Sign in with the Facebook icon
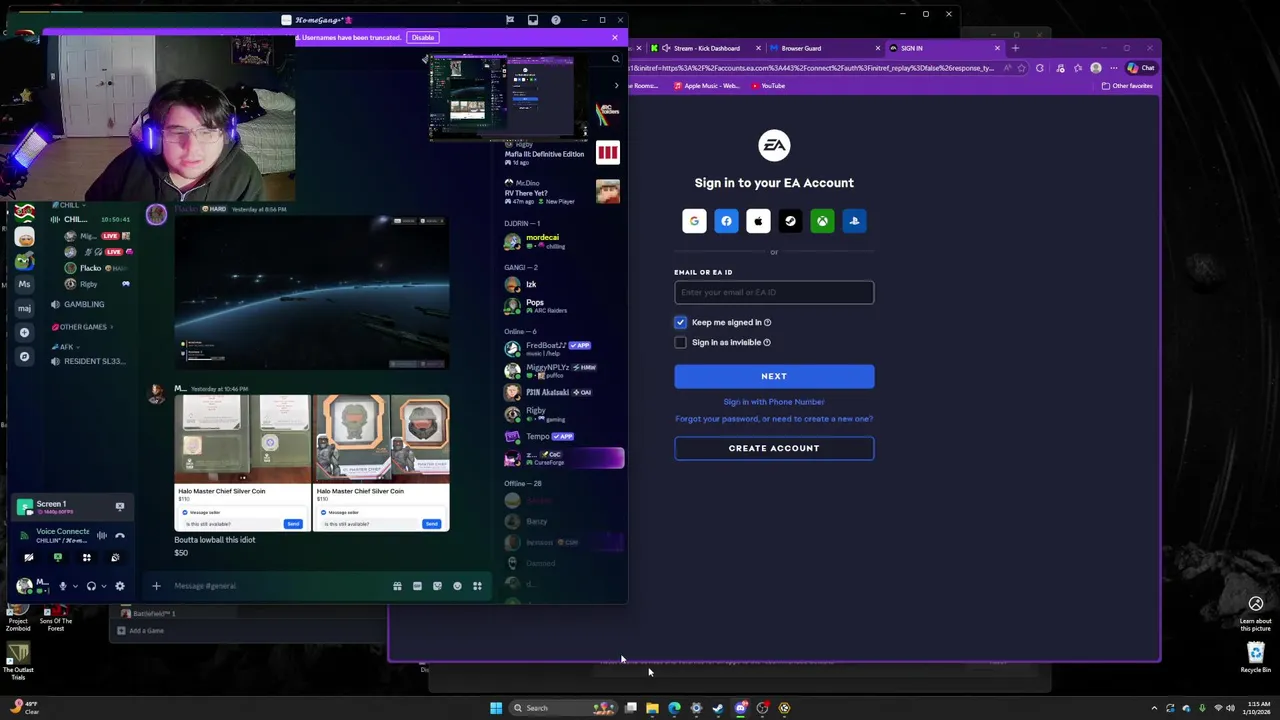 pyautogui.click(x=726, y=221)
